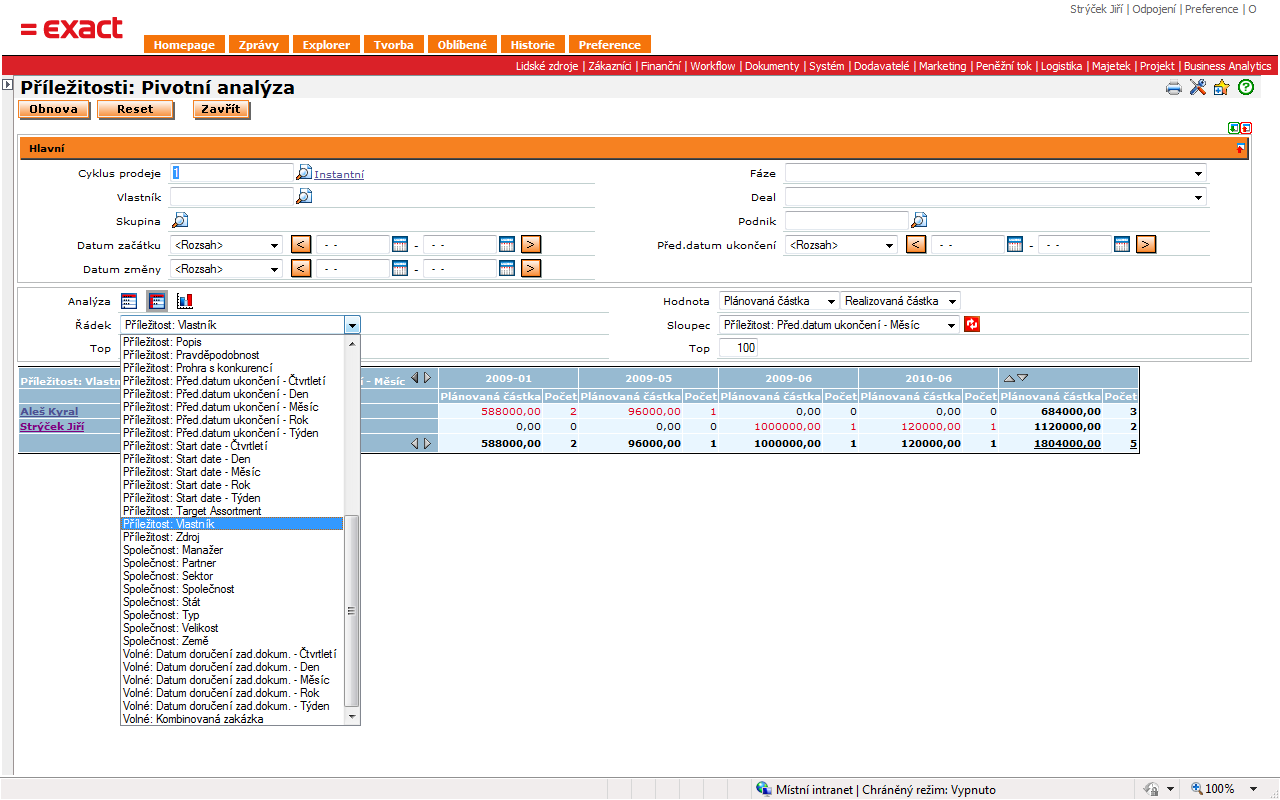1280x800 pixels.
Task: Open lookup icon next to Cyklus prodeje field
Action: coord(304,172)
